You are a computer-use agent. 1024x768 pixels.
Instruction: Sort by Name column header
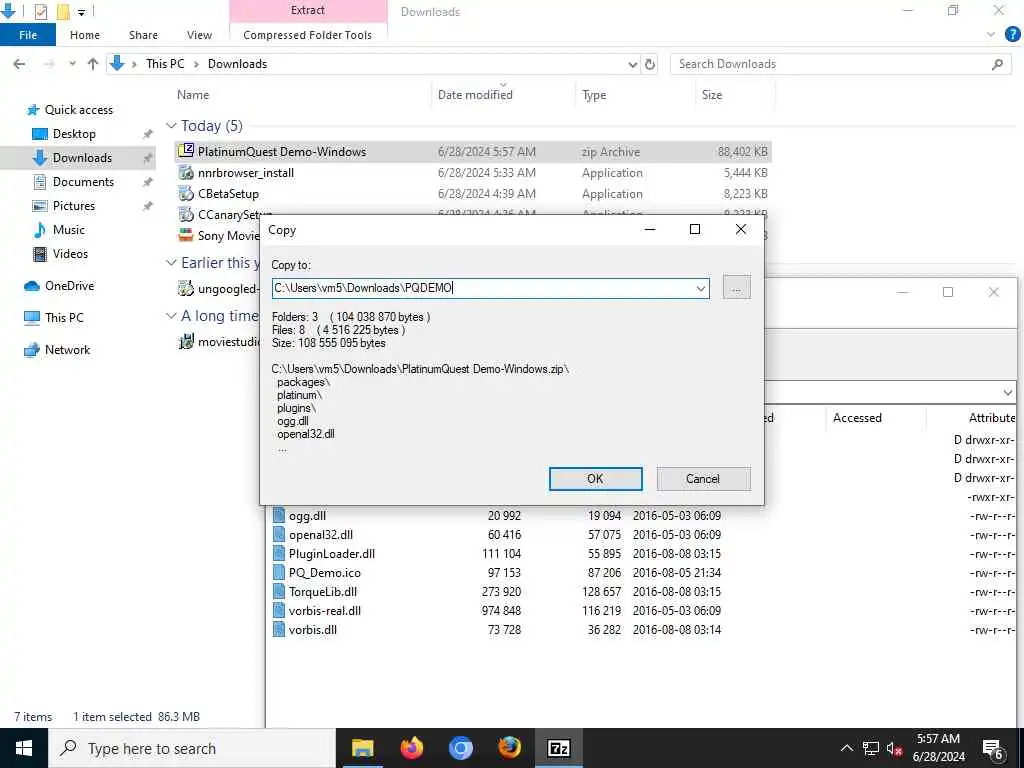193,95
